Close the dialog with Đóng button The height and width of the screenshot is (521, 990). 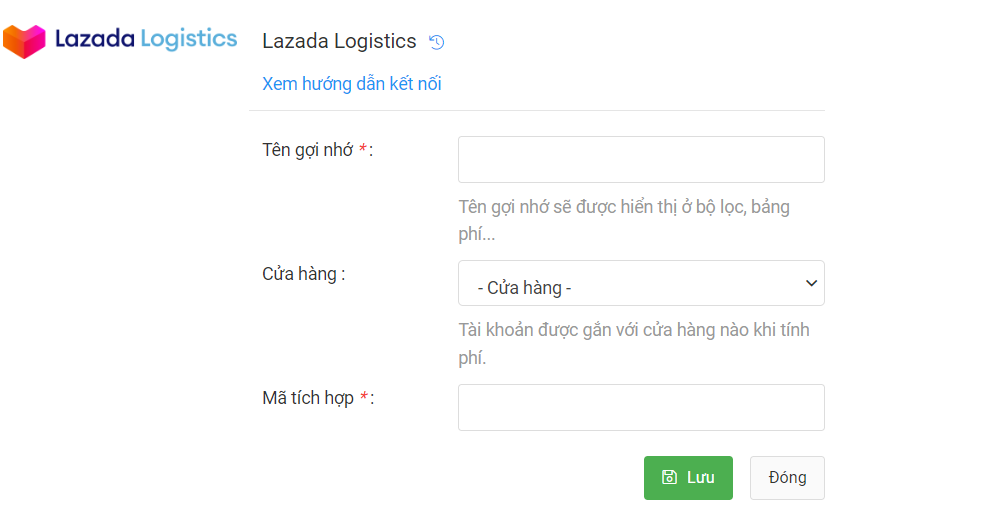(787, 478)
